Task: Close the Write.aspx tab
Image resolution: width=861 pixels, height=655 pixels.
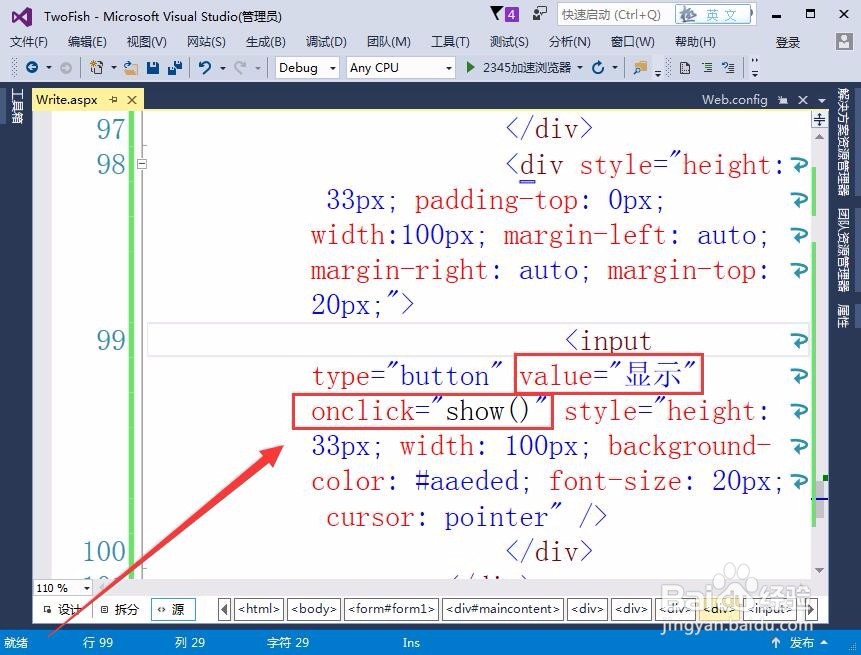Action: 132,99
